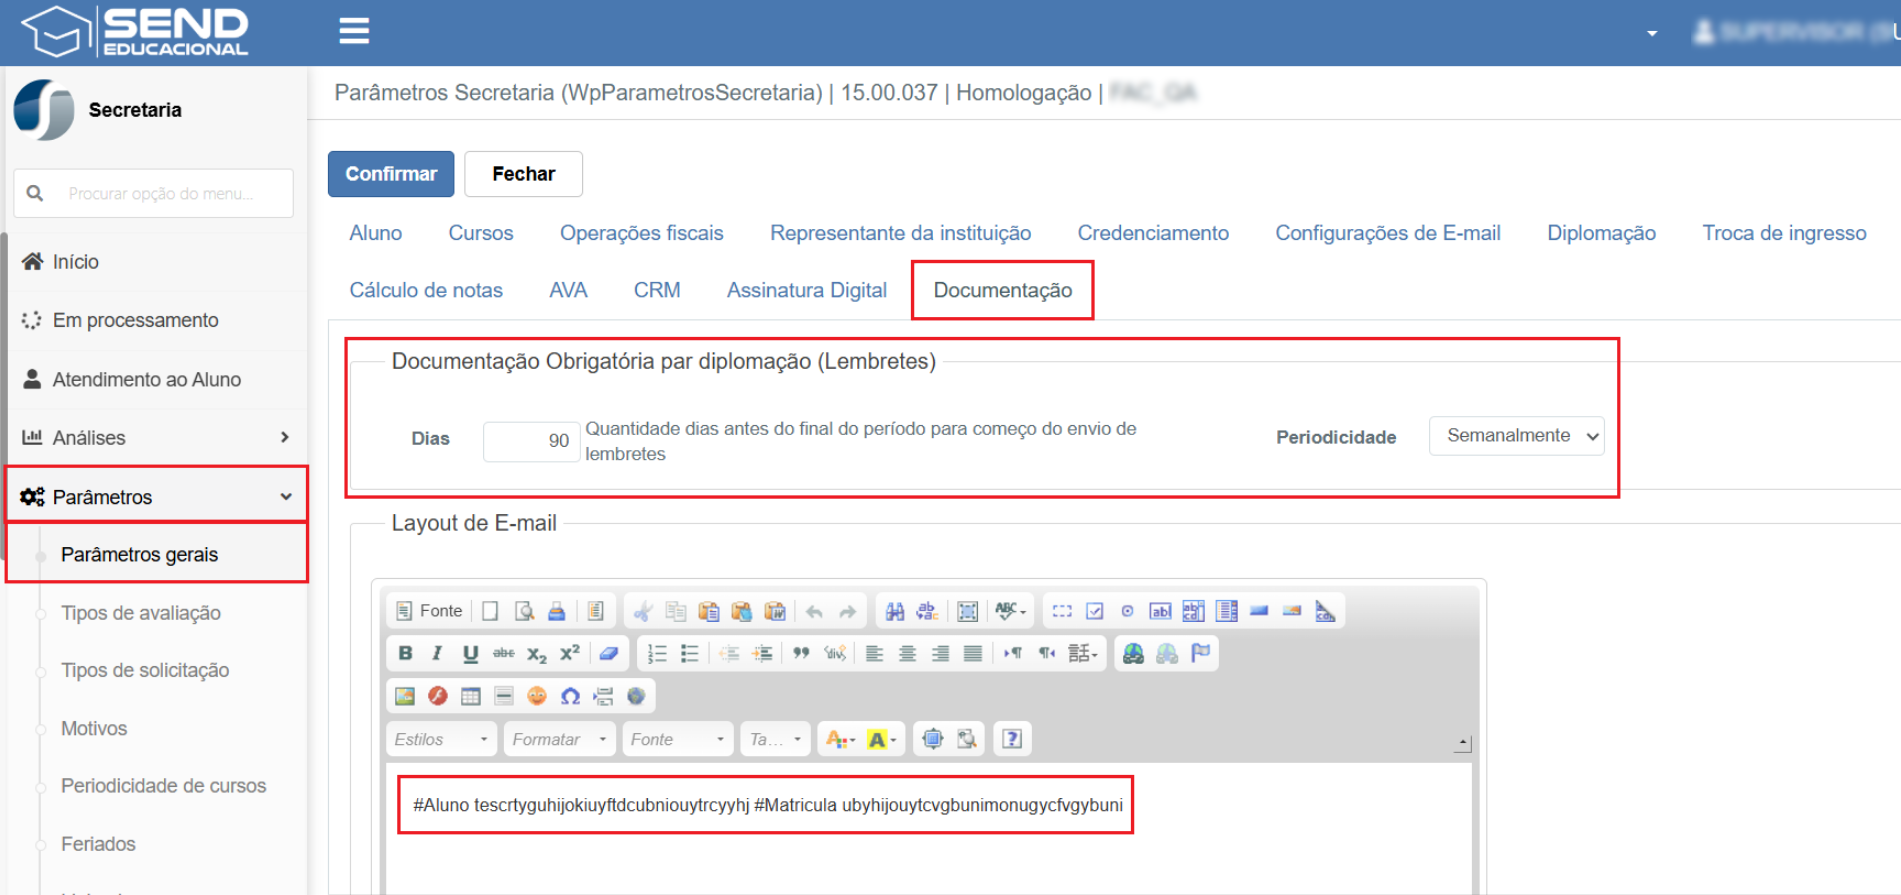Click the Fechar button
Screen dimensions: 1901x895
(x=523, y=174)
